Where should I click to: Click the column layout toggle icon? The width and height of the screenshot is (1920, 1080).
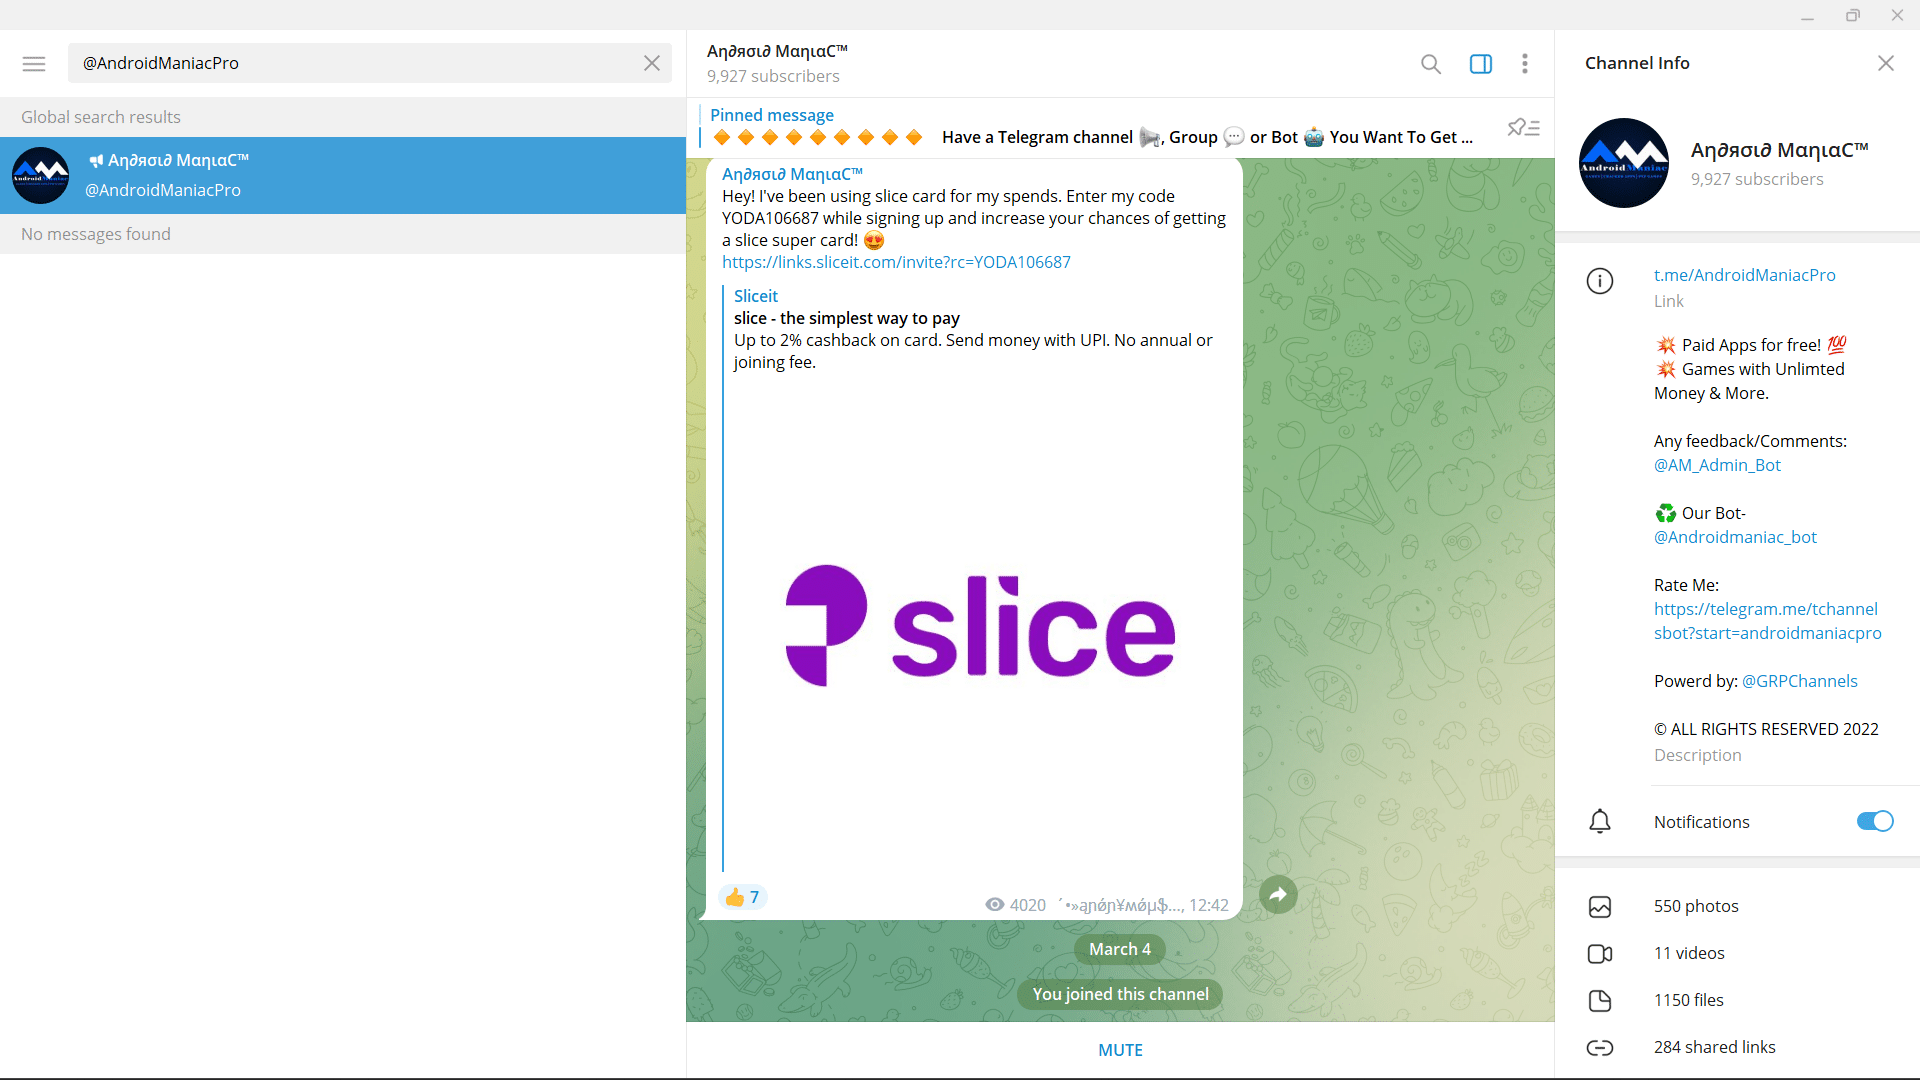[x=1480, y=62]
